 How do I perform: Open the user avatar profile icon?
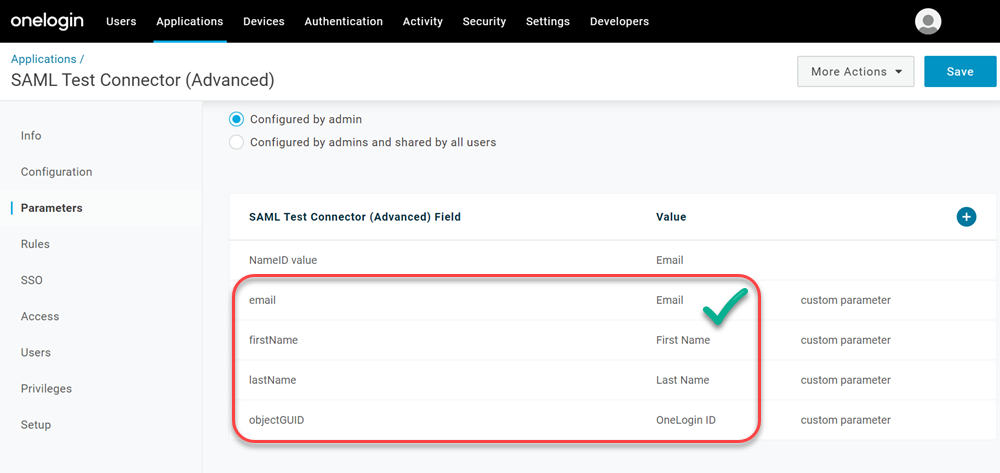928,21
